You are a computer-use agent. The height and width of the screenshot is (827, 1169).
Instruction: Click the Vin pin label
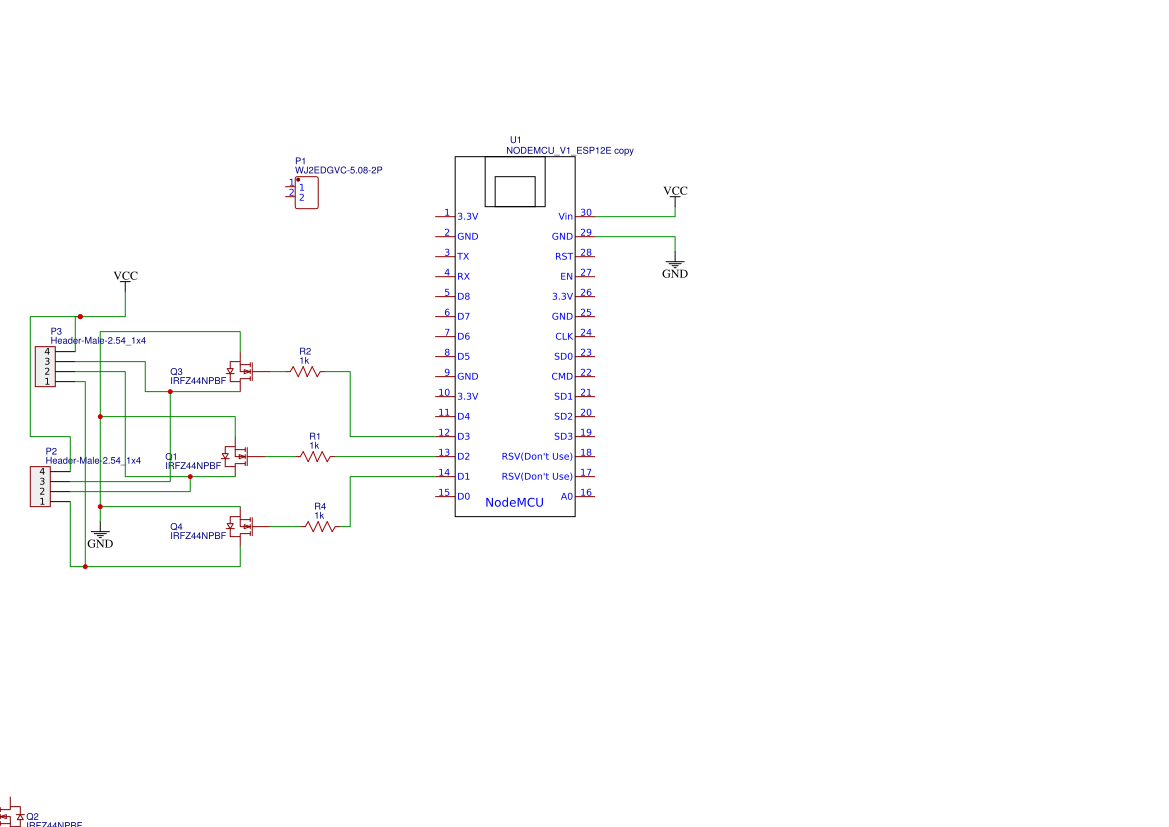pyautogui.click(x=565, y=217)
